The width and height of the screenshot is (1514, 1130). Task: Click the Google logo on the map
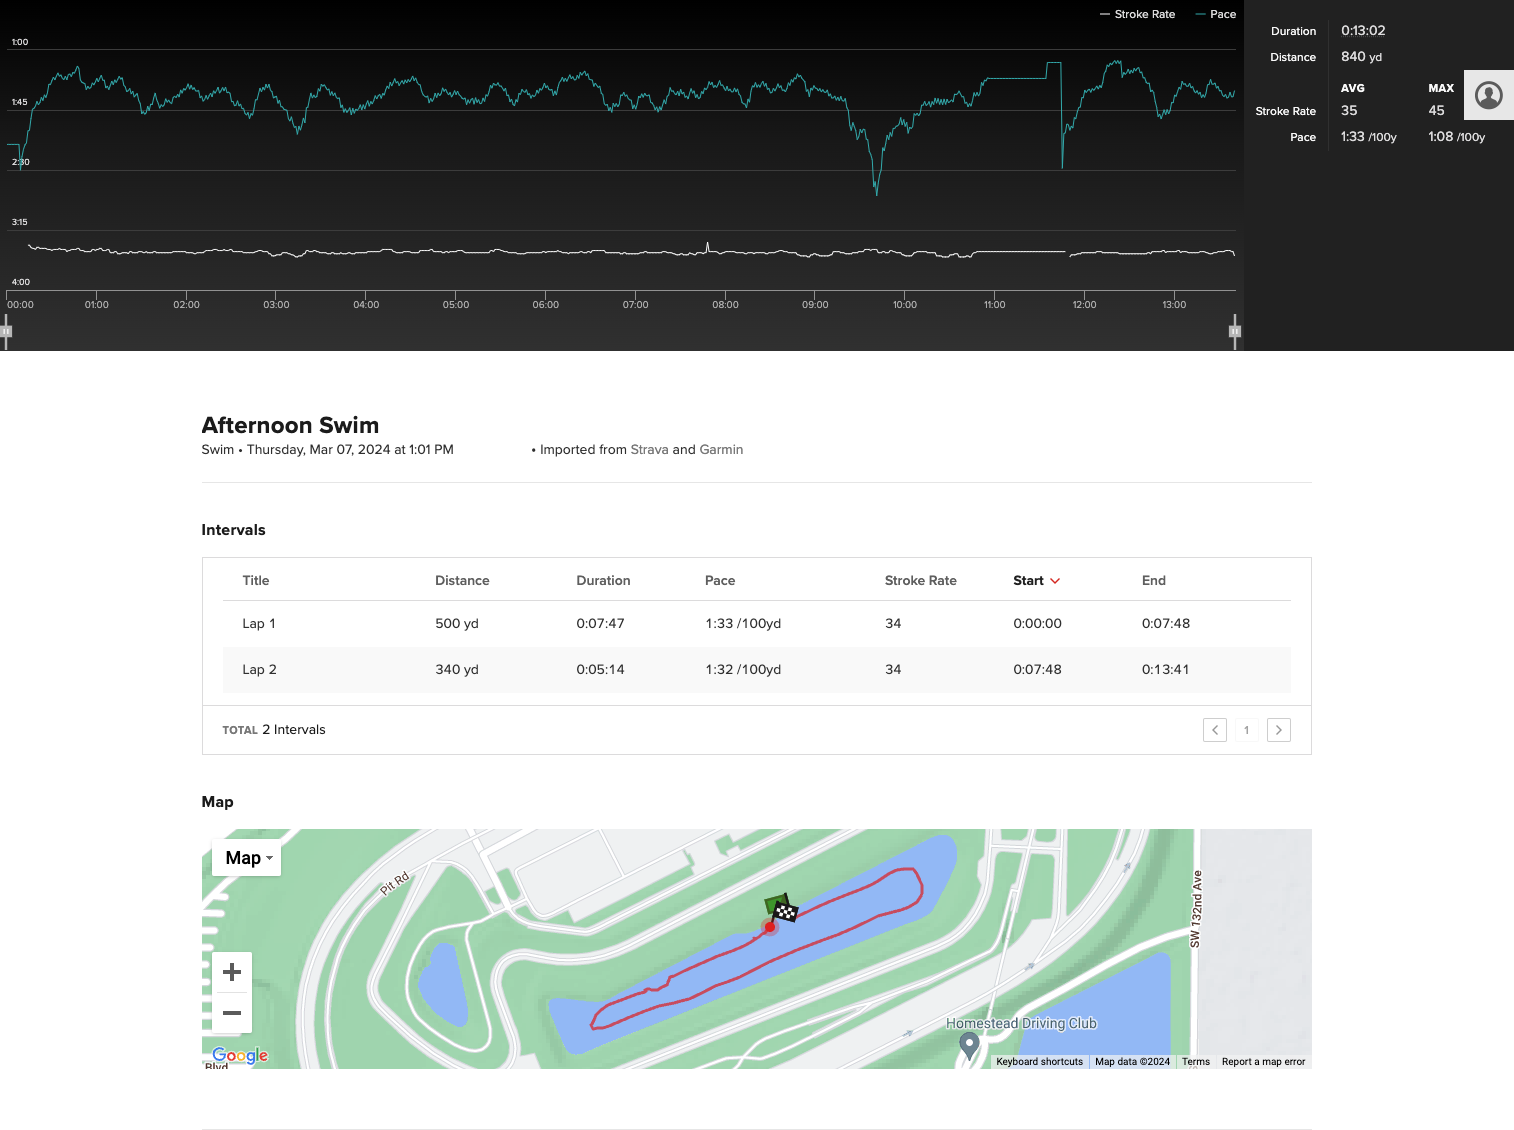point(238,1056)
